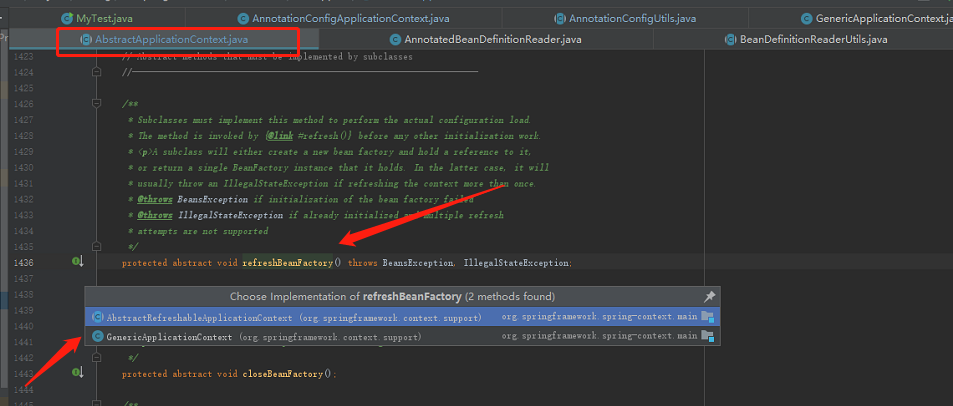953x406 pixels.
Task: Collapse the Javadoc fold end at line 1435
Action: [x=96, y=246]
